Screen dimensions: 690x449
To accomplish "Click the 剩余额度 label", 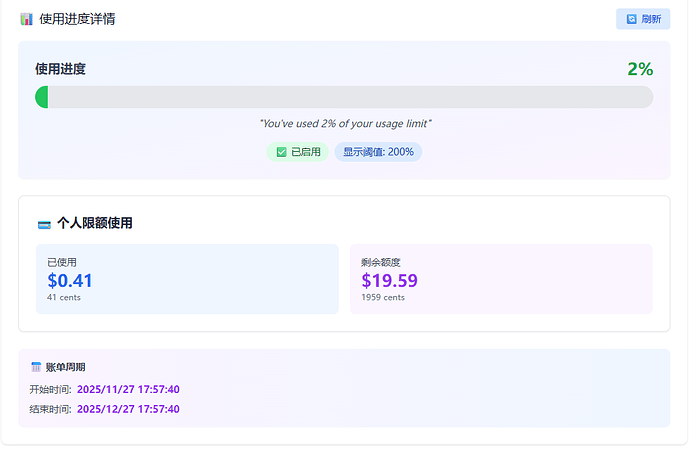I will pyautogui.click(x=381, y=262).
